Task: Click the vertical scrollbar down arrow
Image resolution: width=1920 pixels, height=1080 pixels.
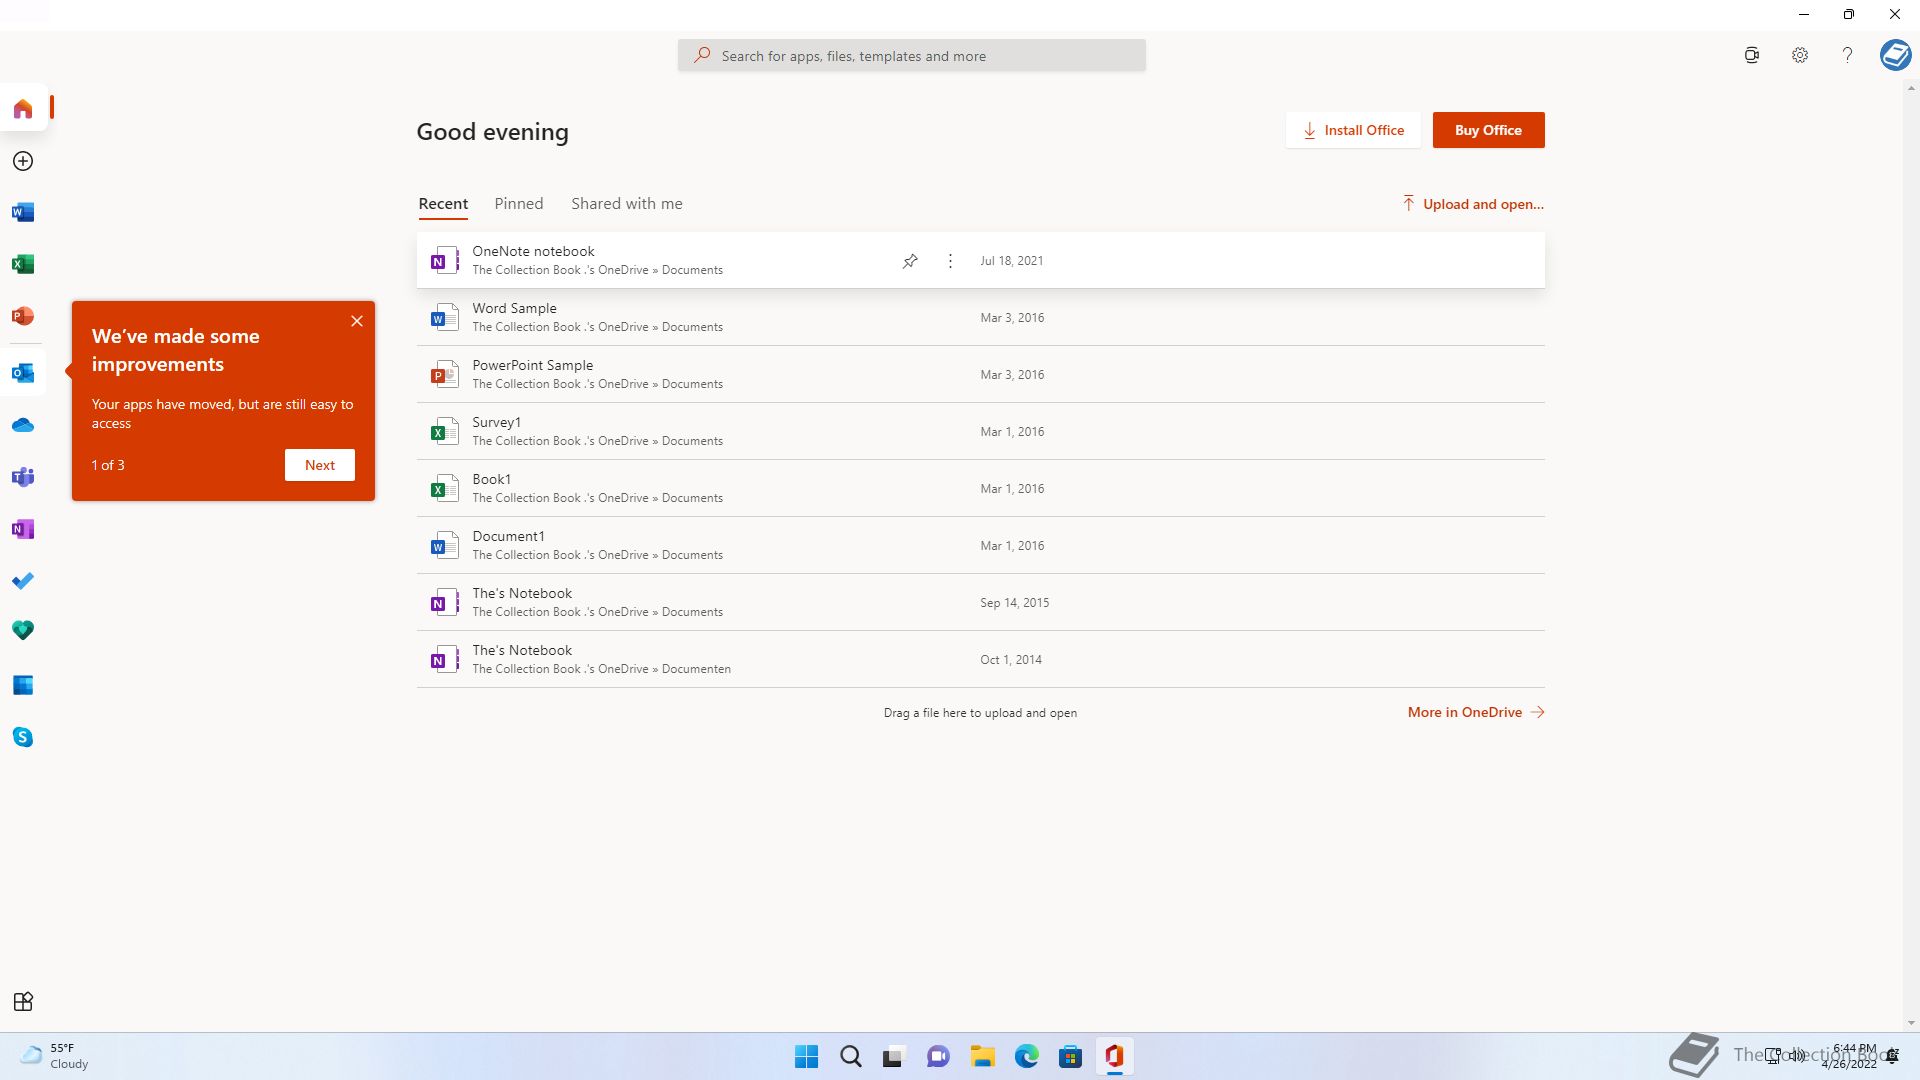Action: (x=1911, y=1023)
